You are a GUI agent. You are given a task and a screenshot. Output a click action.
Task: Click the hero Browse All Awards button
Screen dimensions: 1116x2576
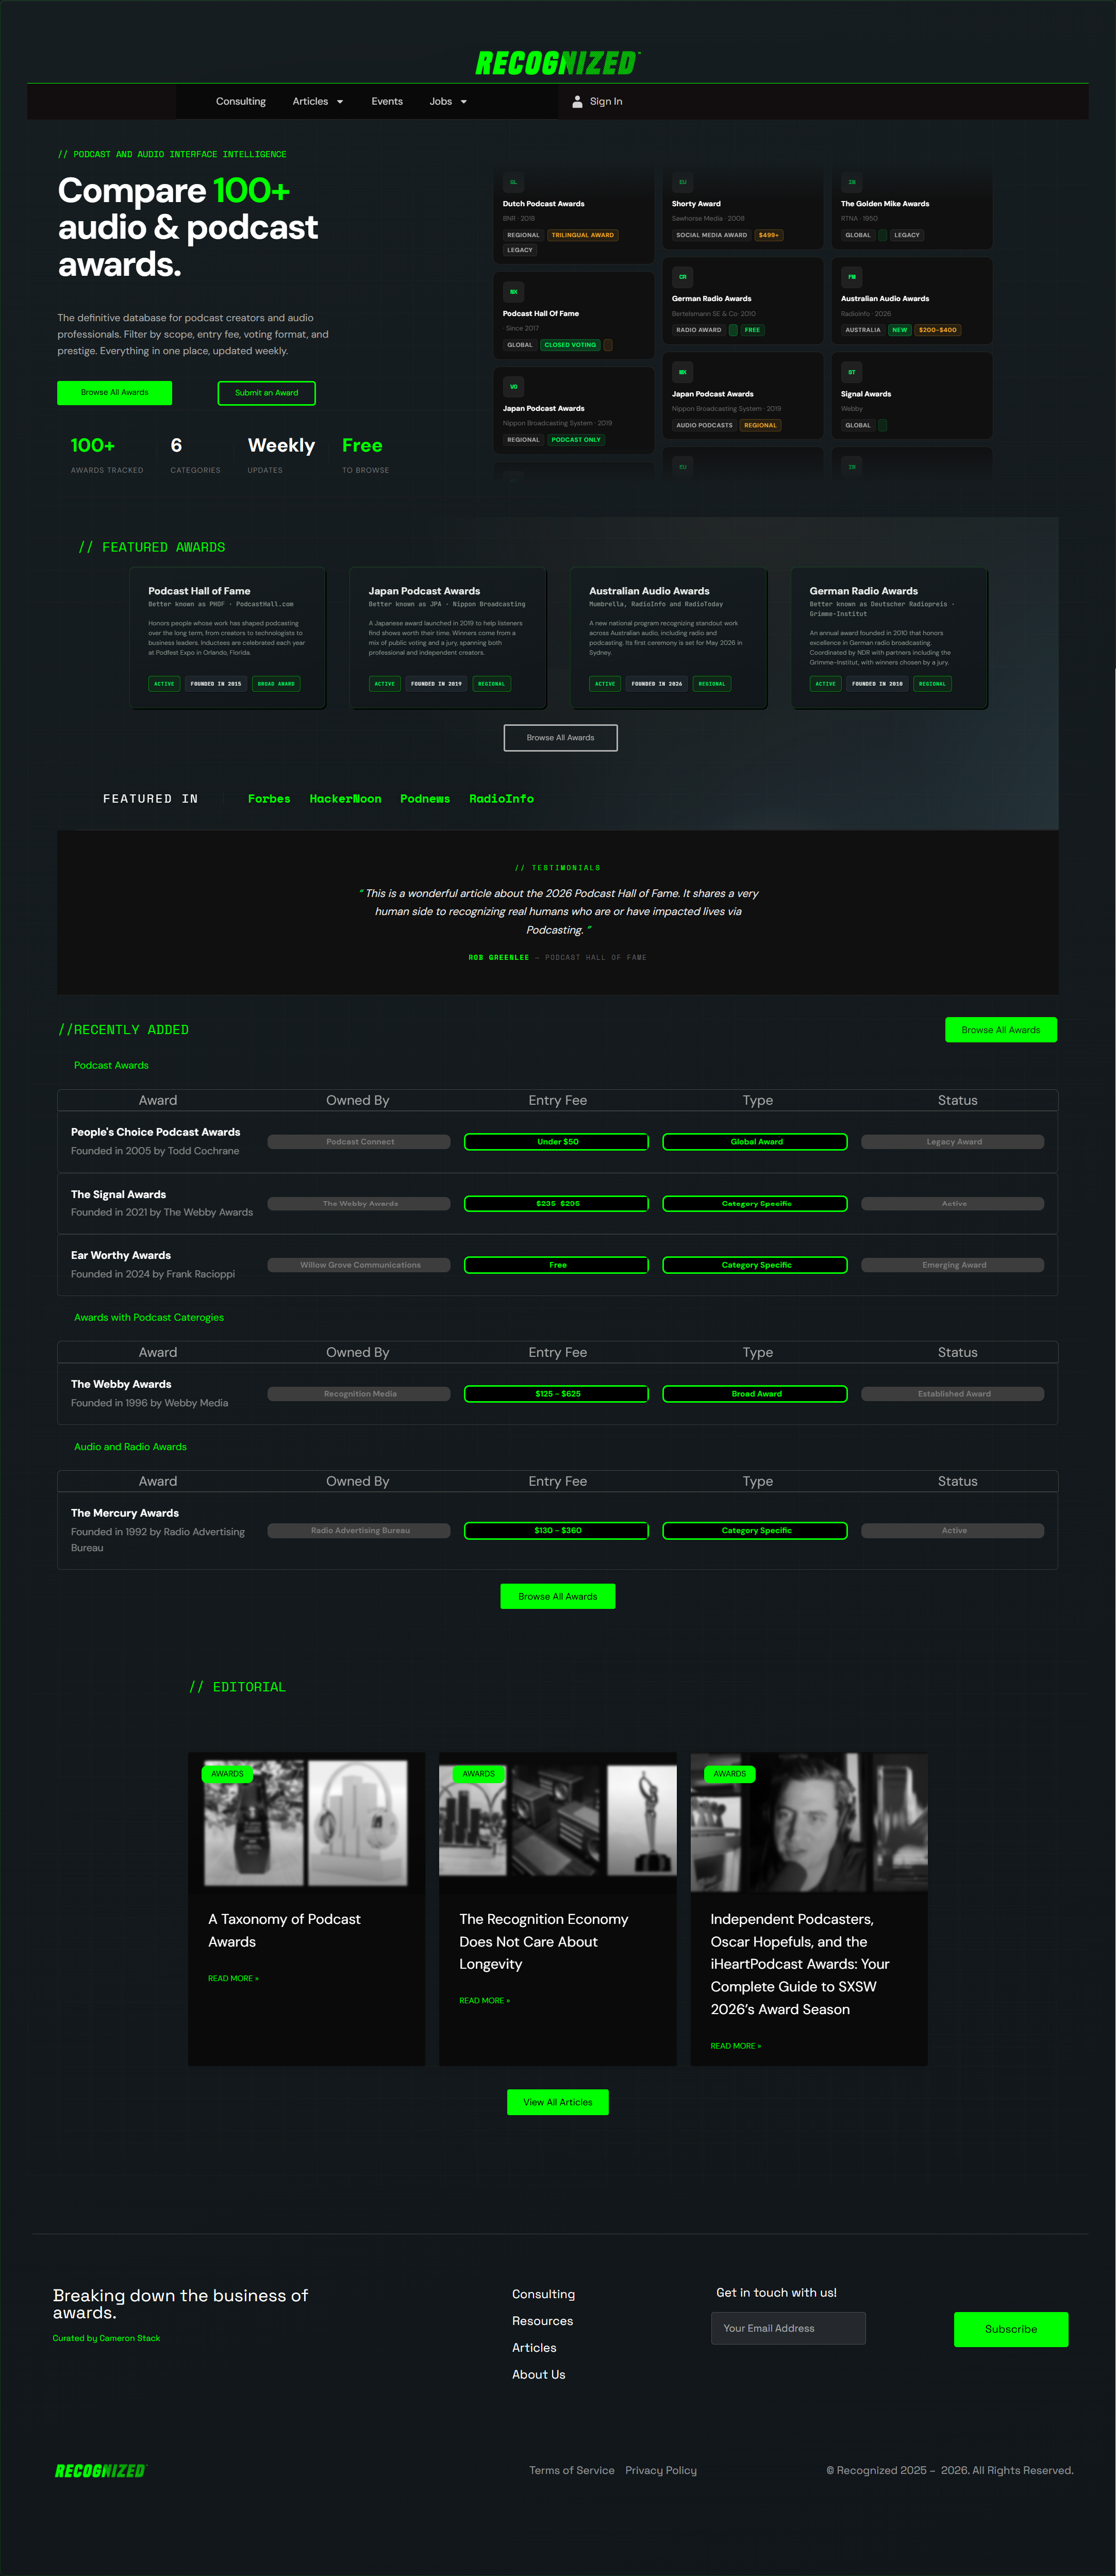point(114,392)
